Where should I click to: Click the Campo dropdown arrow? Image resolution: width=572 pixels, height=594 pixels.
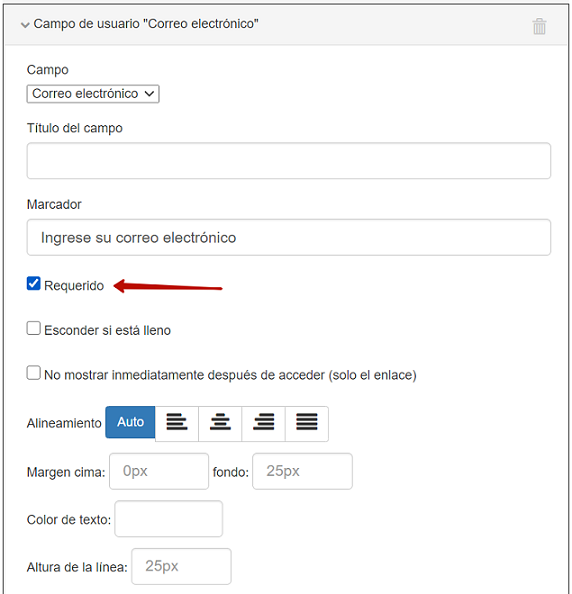pos(150,94)
